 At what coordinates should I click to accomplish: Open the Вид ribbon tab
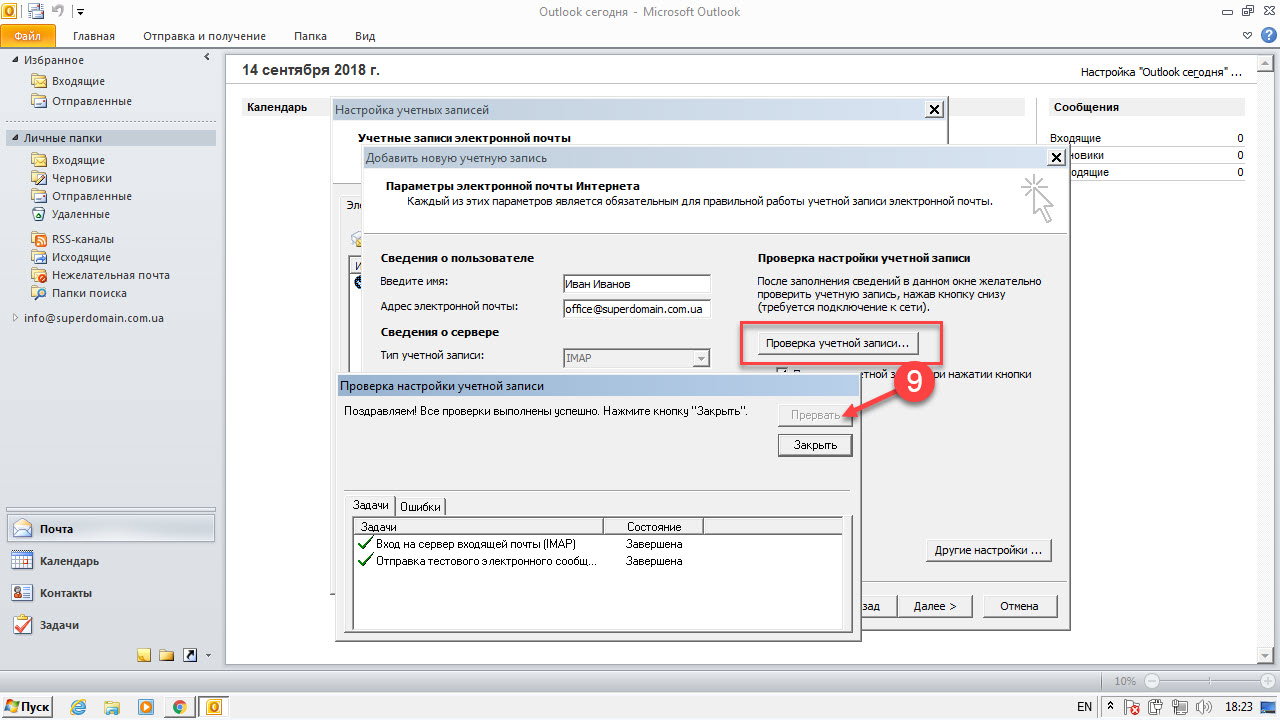click(365, 36)
